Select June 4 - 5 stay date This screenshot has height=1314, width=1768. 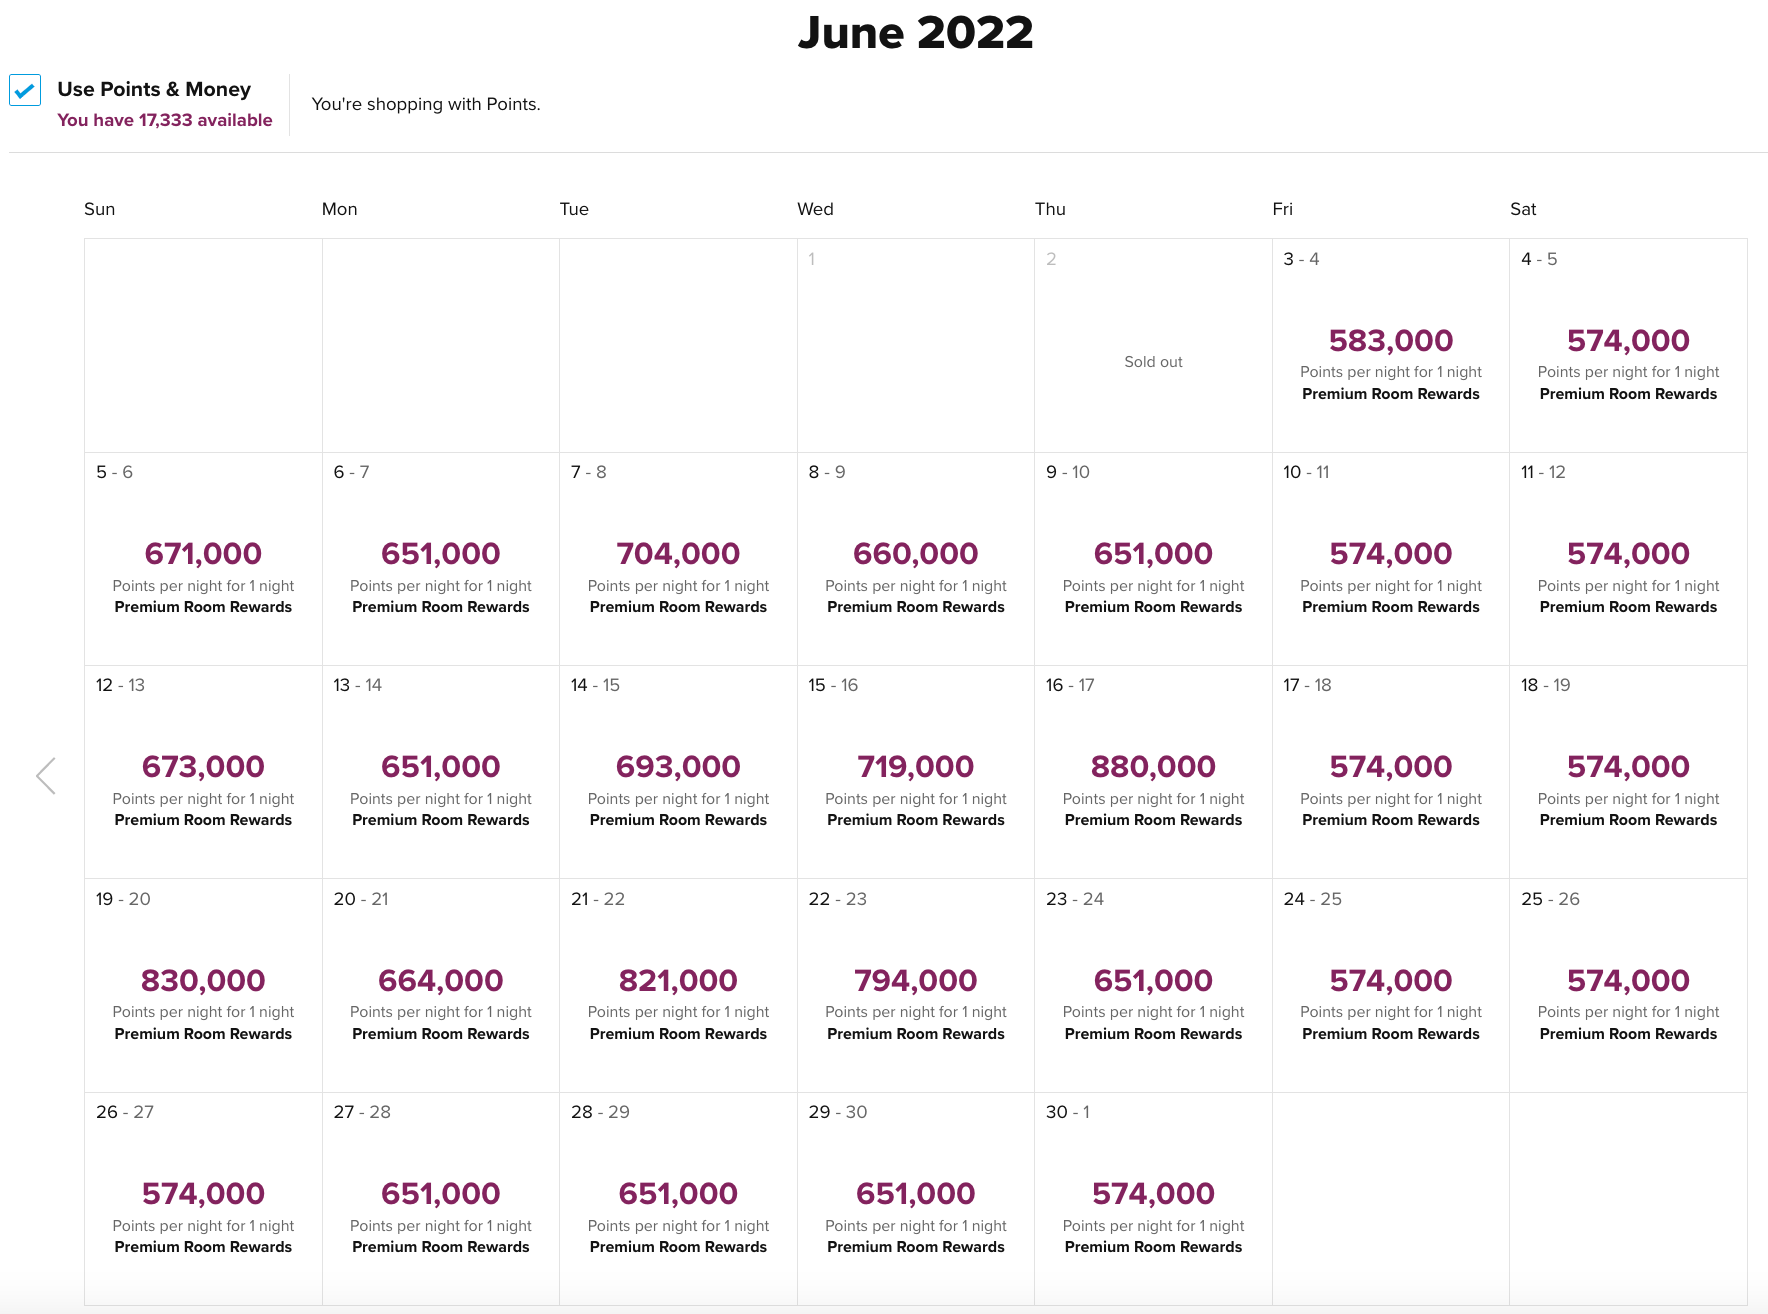coord(1627,345)
